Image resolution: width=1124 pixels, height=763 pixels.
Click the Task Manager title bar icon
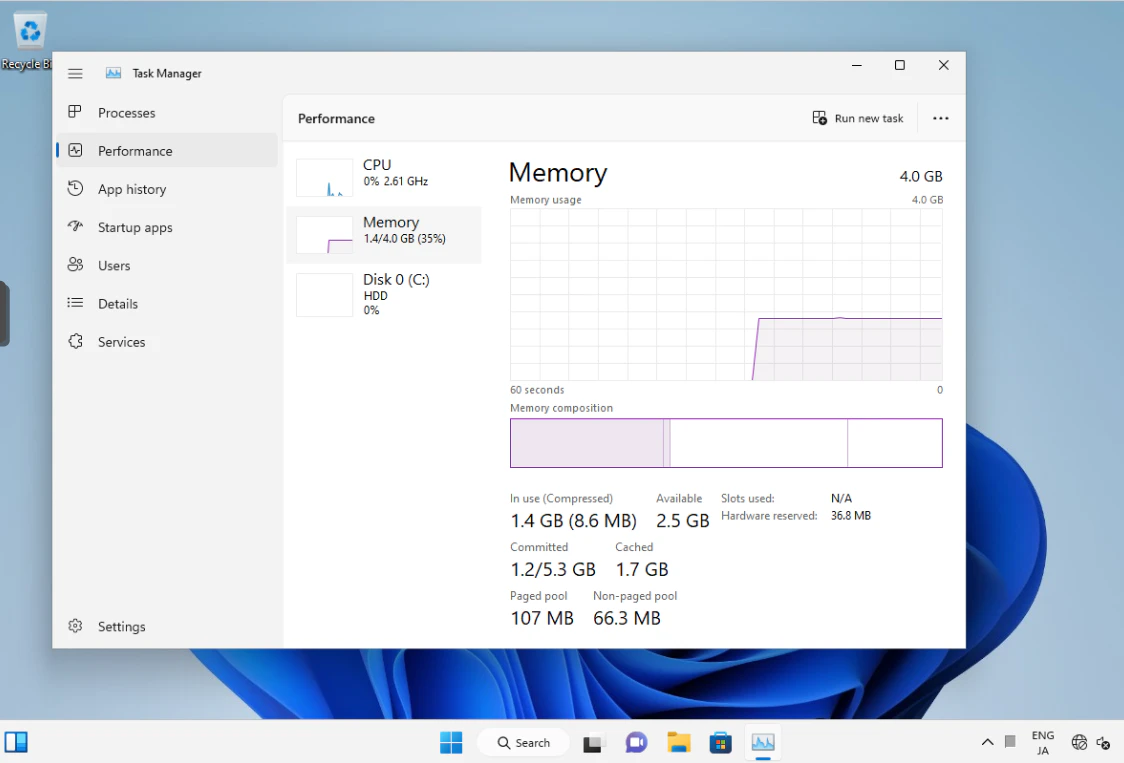[x=113, y=73]
